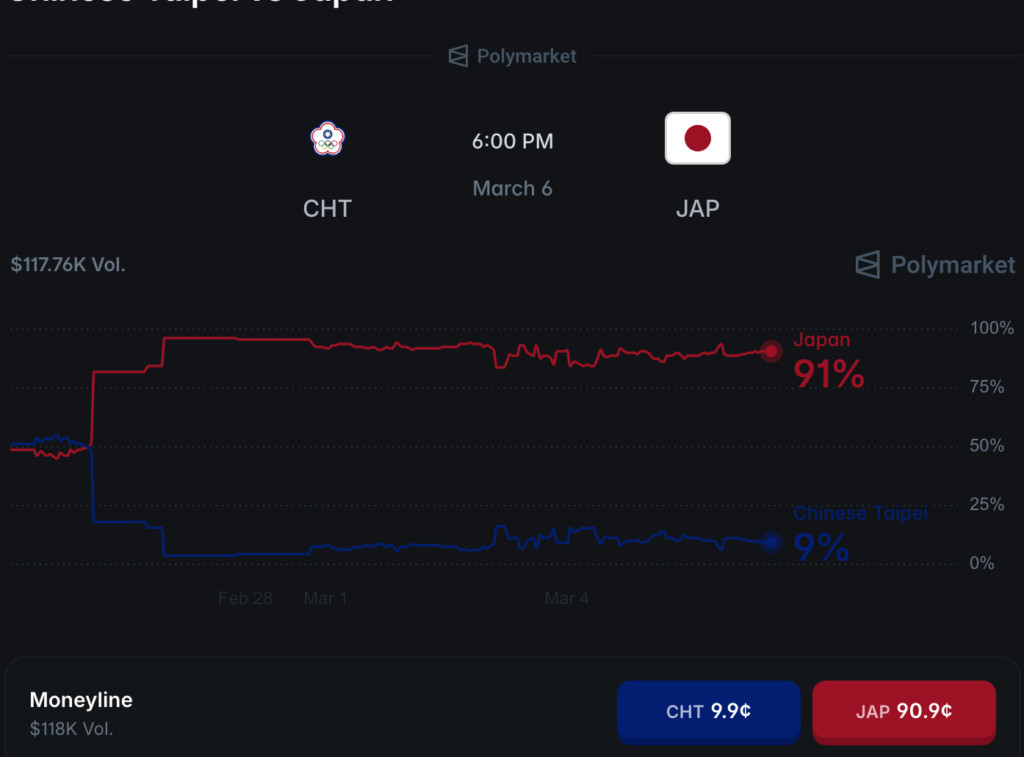Click the Polymarket watermark logo above the chart

[x=867, y=265]
